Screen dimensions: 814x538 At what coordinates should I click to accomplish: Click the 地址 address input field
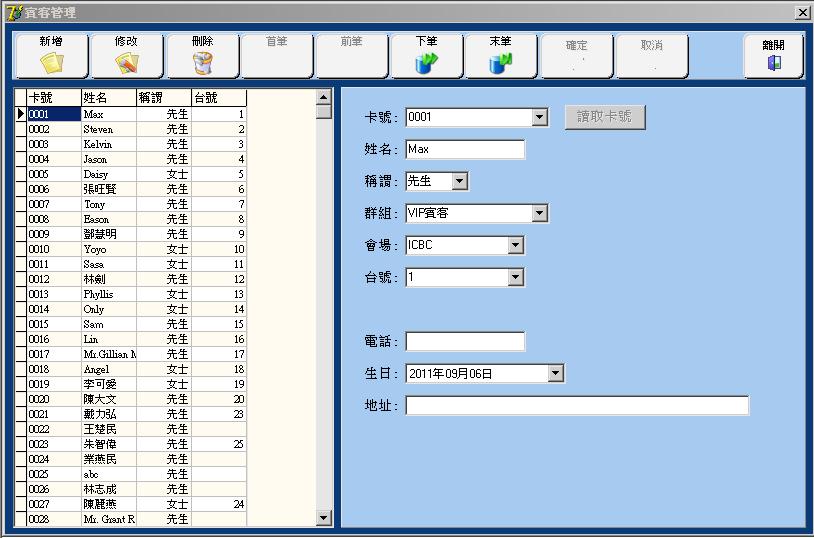pyautogui.click(x=576, y=406)
